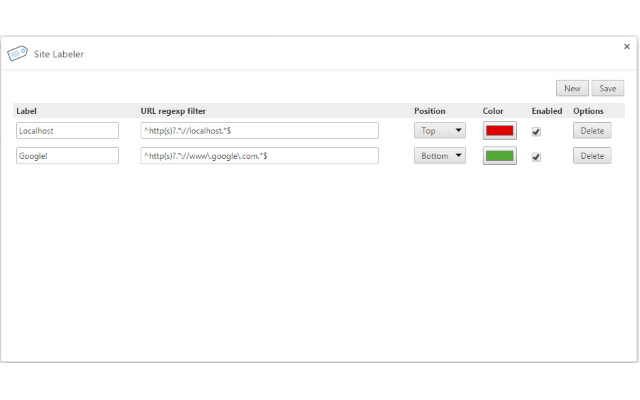Click the Label column header
The height and width of the screenshot is (400, 640).
point(27,111)
